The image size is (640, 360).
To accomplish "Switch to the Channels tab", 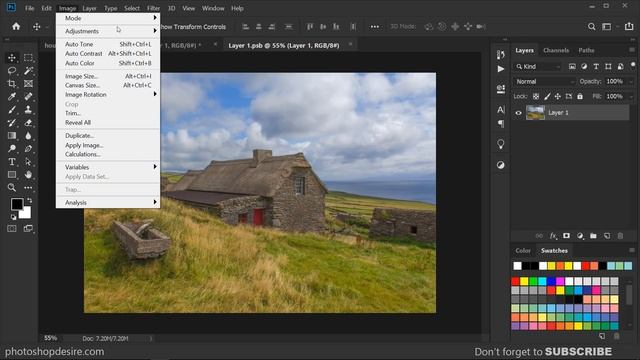I will [x=556, y=50].
